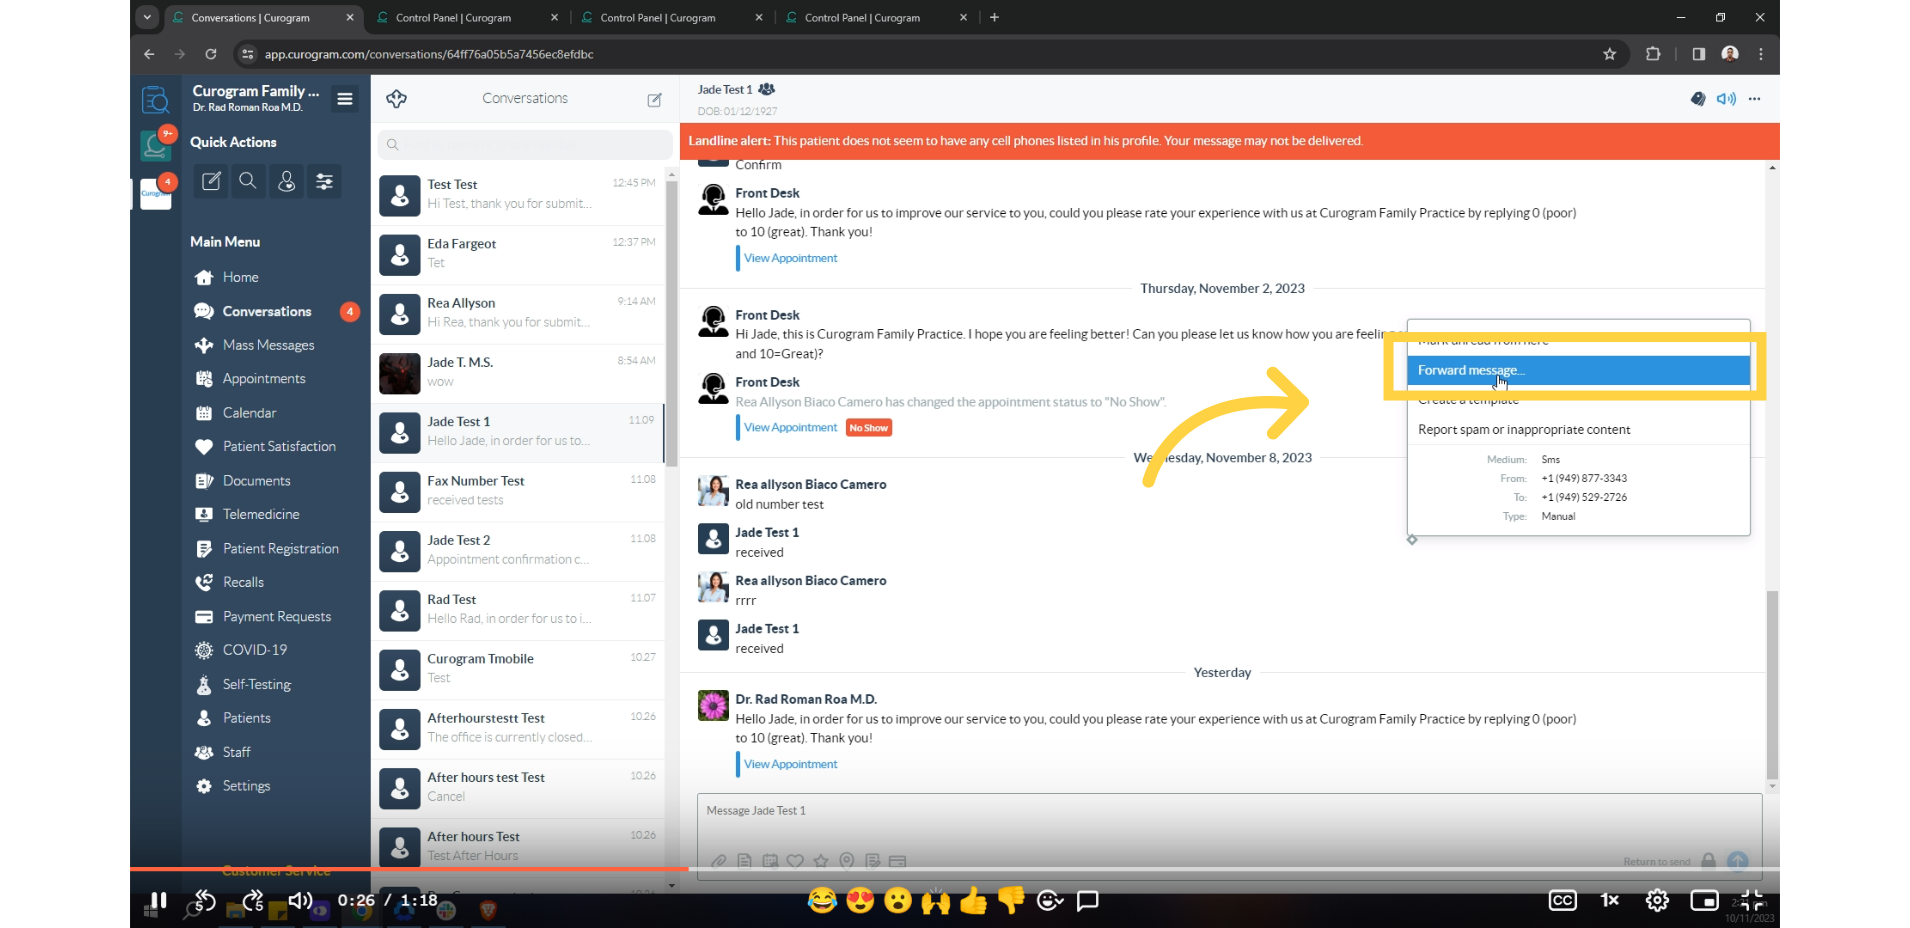
Task: Click the group people icon beside Jade Test 1
Action: pyautogui.click(x=767, y=89)
